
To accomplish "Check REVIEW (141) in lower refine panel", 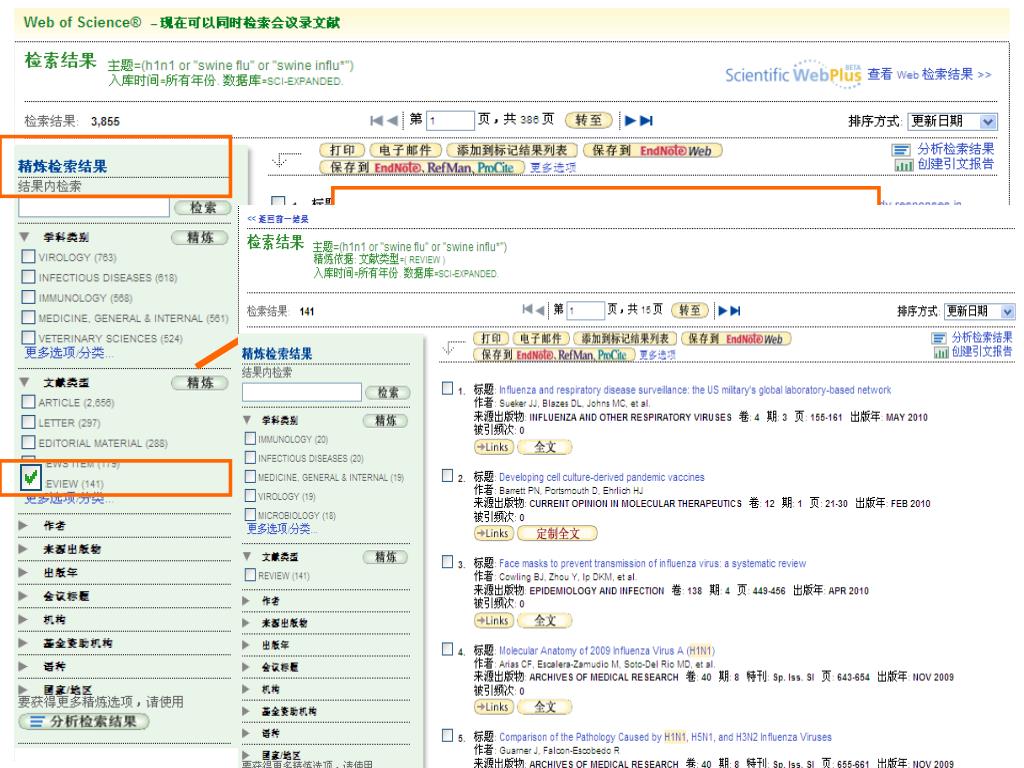I will [x=250, y=575].
